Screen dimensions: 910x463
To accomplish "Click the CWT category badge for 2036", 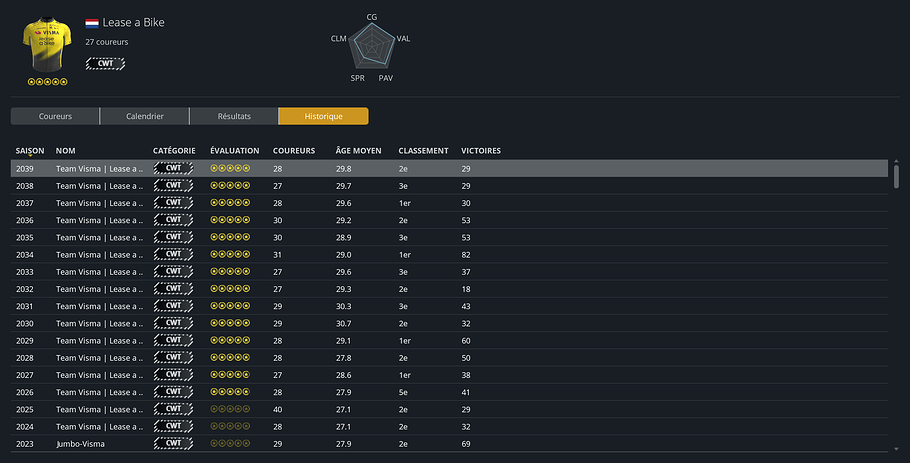I will [174, 220].
